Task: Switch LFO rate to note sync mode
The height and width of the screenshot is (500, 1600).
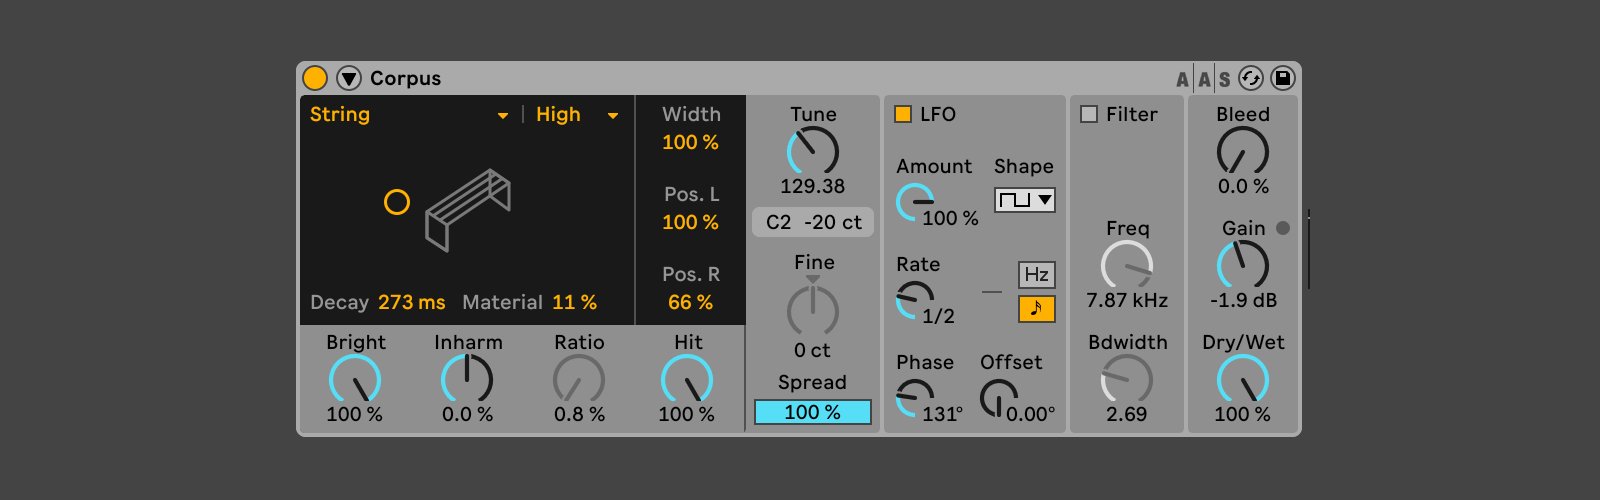Action: (x=1037, y=309)
